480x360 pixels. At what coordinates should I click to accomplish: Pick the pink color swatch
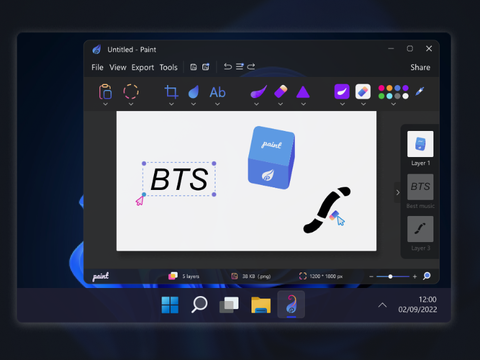pos(382,88)
